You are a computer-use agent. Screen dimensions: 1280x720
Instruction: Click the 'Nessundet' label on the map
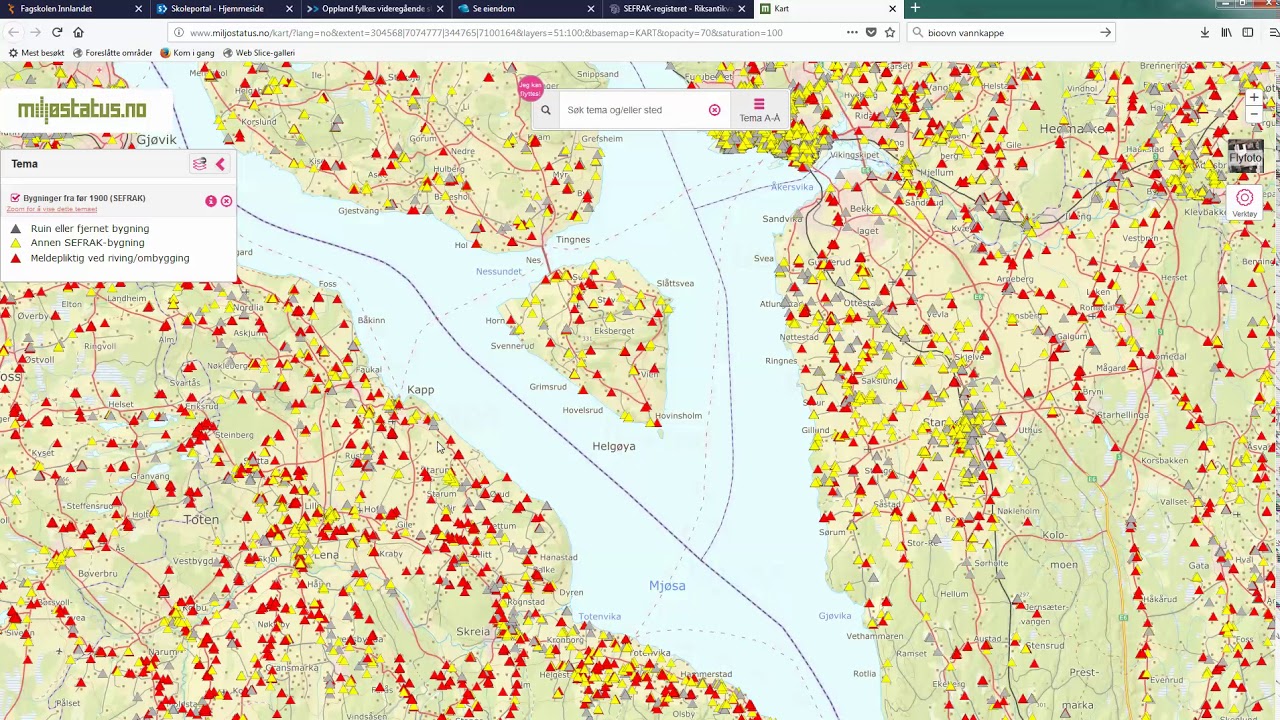tap(499, 271)
